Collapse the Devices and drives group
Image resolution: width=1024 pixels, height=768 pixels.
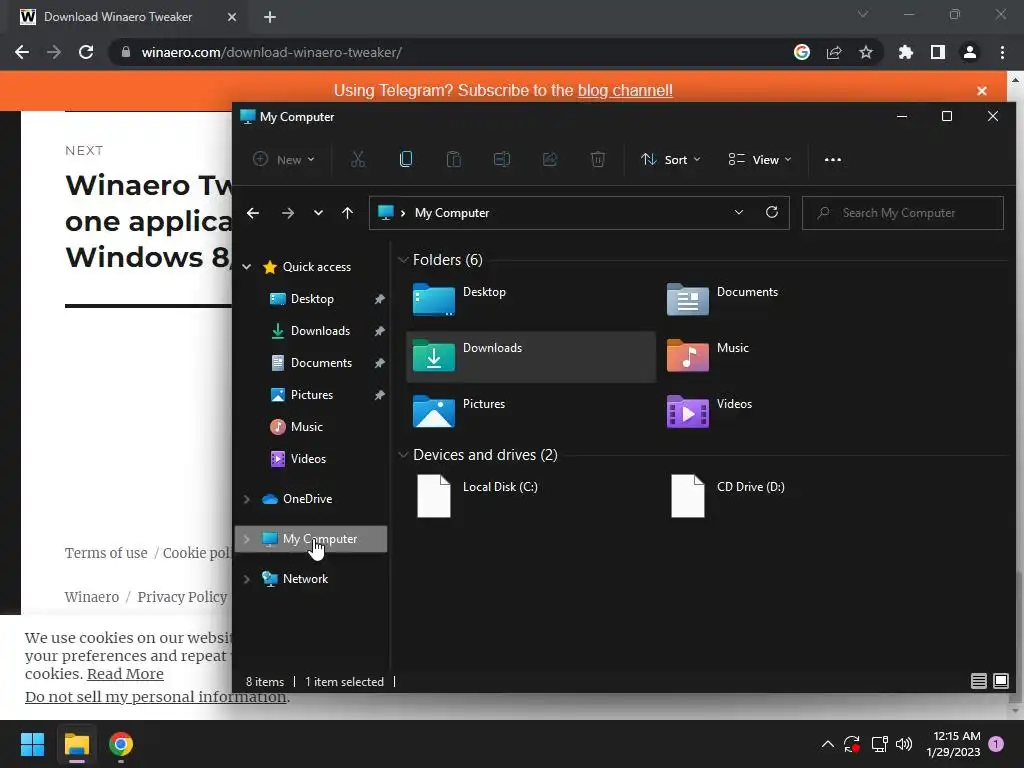pyautogui.click(x=403, y=455)
